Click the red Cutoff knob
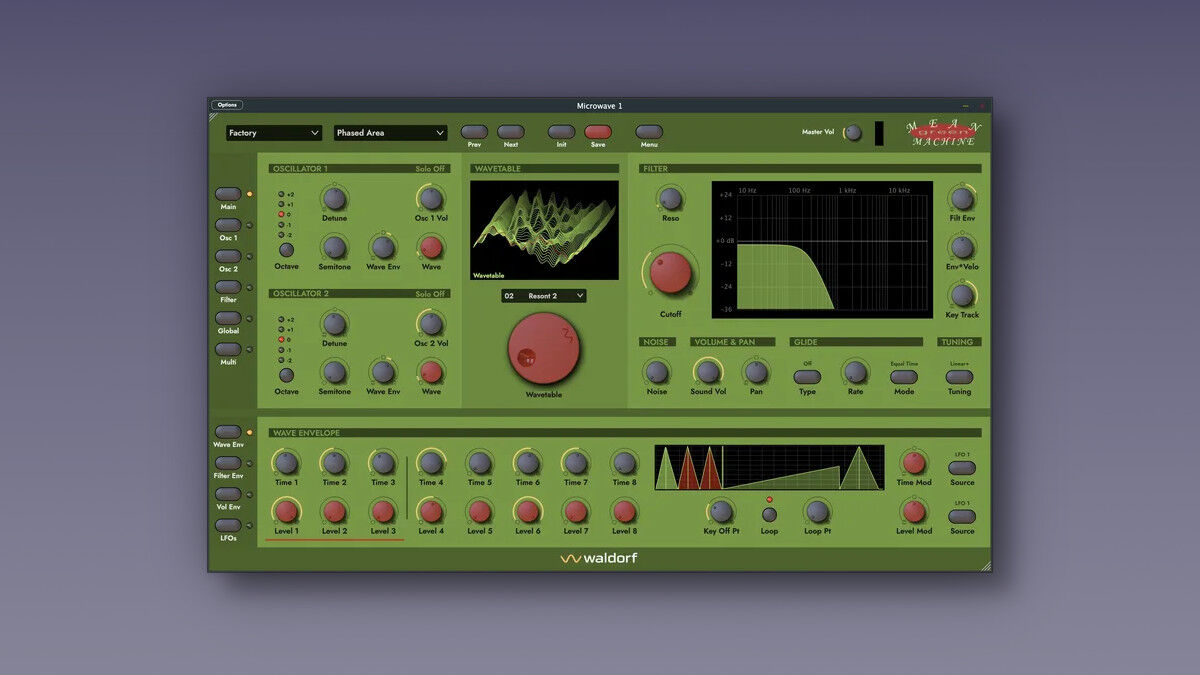 click(x=670, y=272)
